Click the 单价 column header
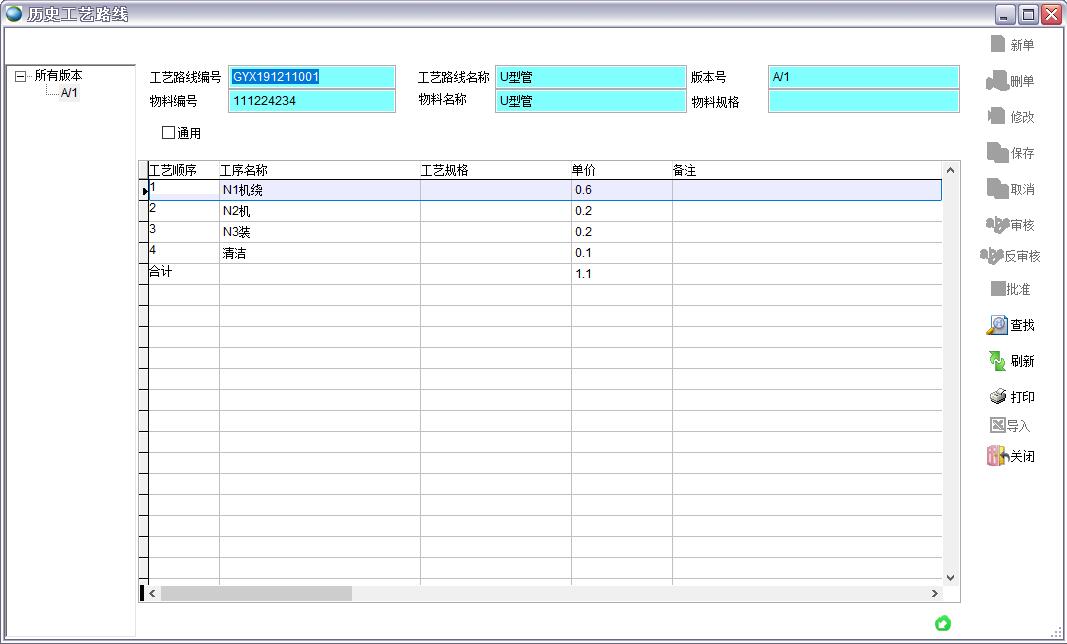Image resolution: width=1067 pixels, height=644 pixels. point(583,171)
